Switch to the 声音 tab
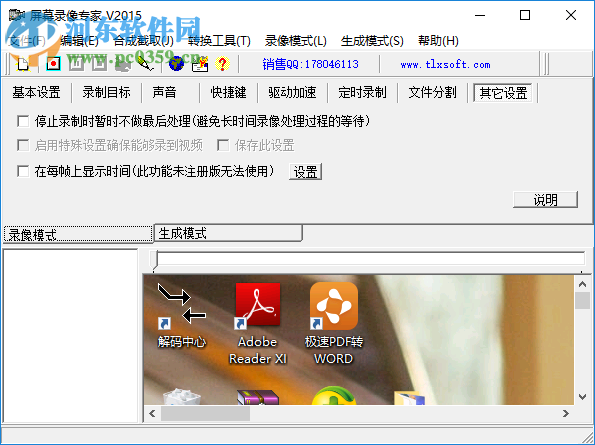 click(164, 93)
